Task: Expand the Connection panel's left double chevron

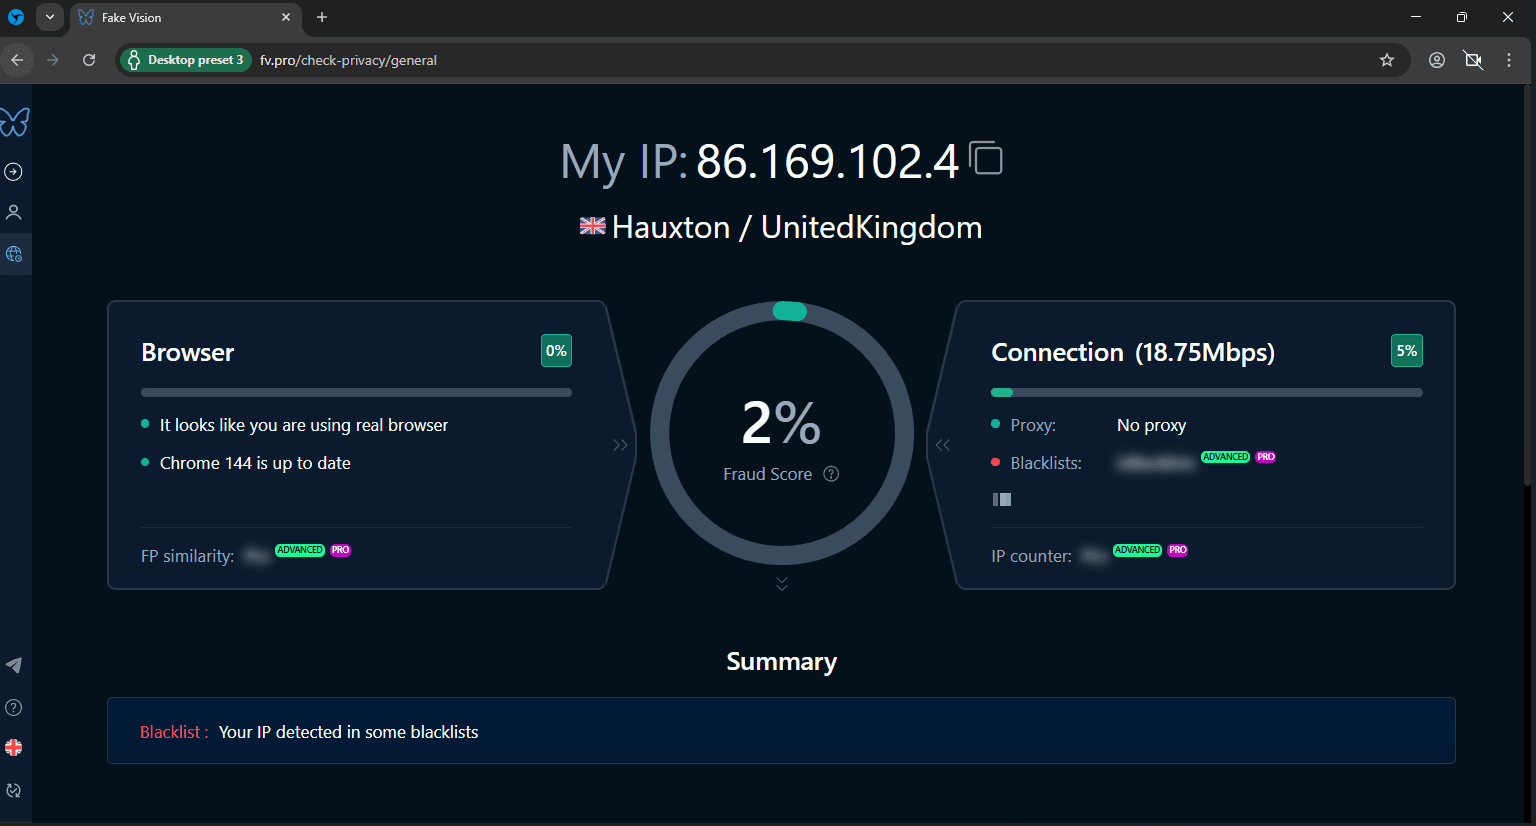Action: pyautogui.click(x=943, y=445)
